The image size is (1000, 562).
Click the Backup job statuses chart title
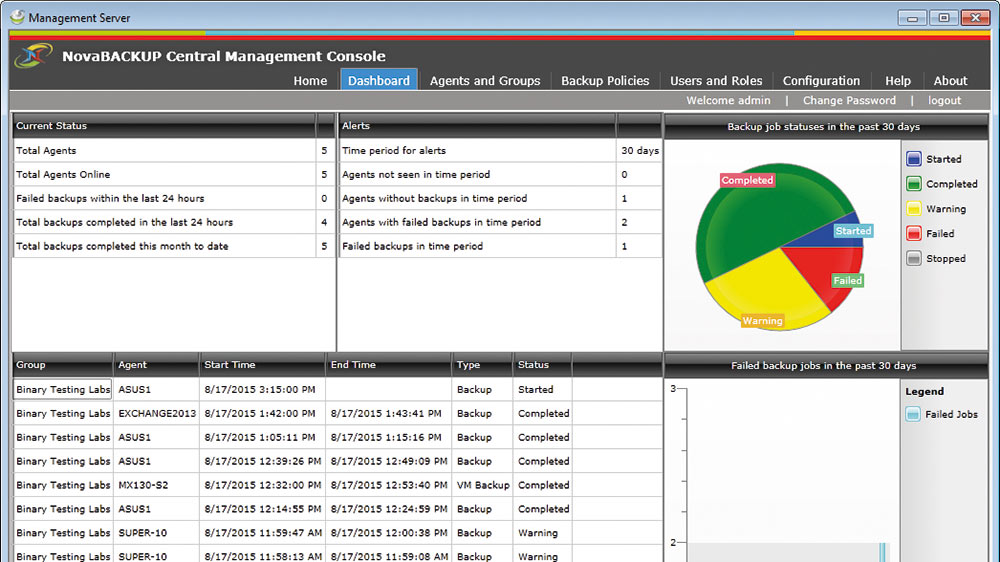pos(823,126)
